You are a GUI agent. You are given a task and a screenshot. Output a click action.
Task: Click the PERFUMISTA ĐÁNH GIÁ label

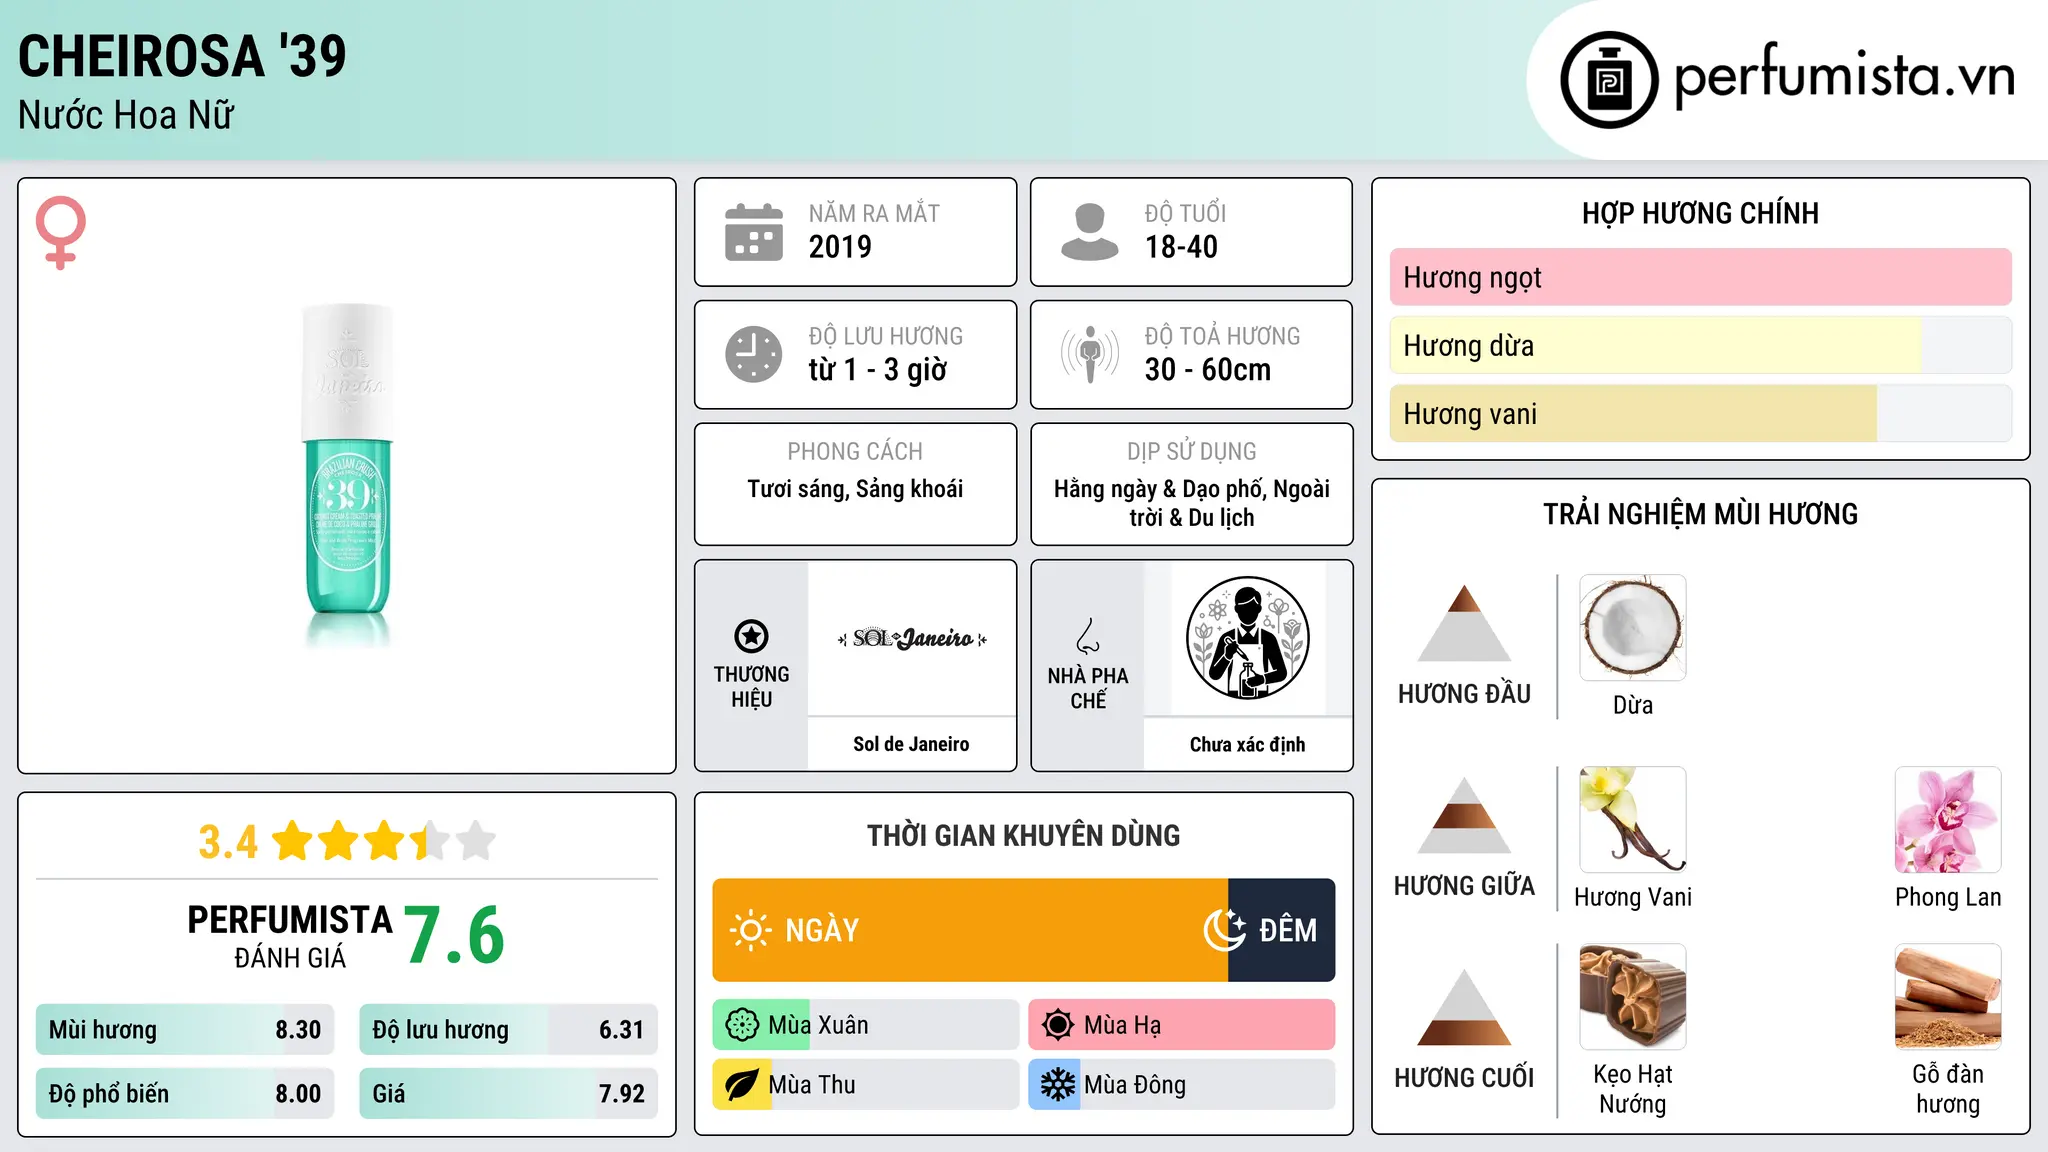(x=290, y=937)
